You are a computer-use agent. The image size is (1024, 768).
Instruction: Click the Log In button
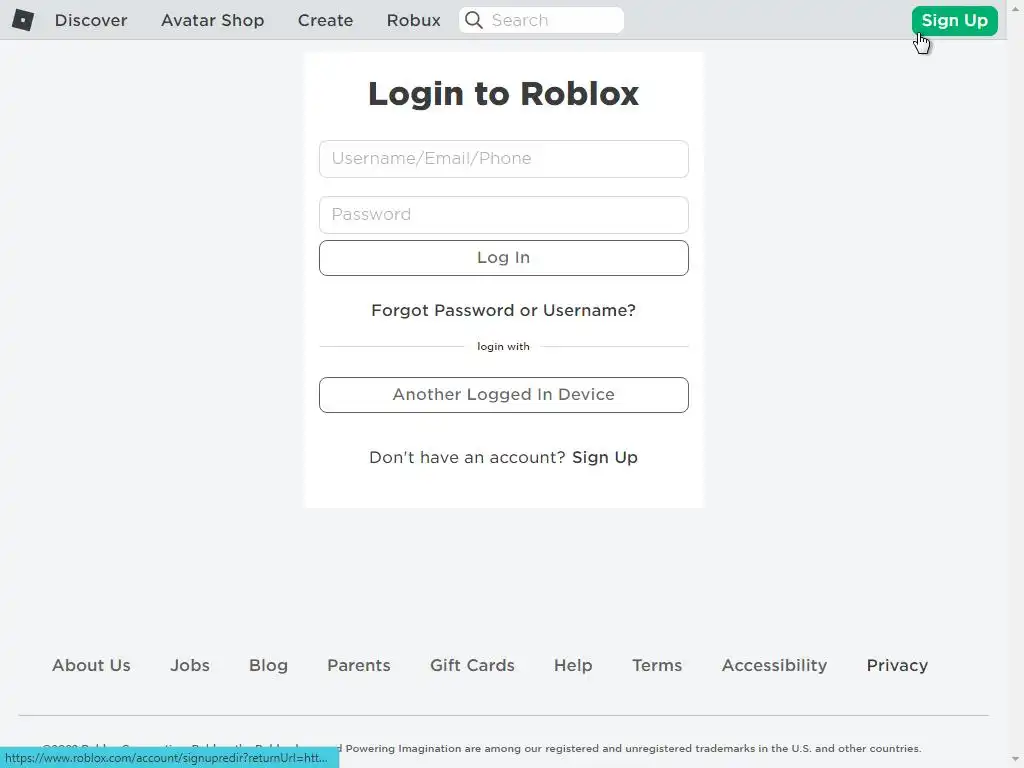click(504, 258)
